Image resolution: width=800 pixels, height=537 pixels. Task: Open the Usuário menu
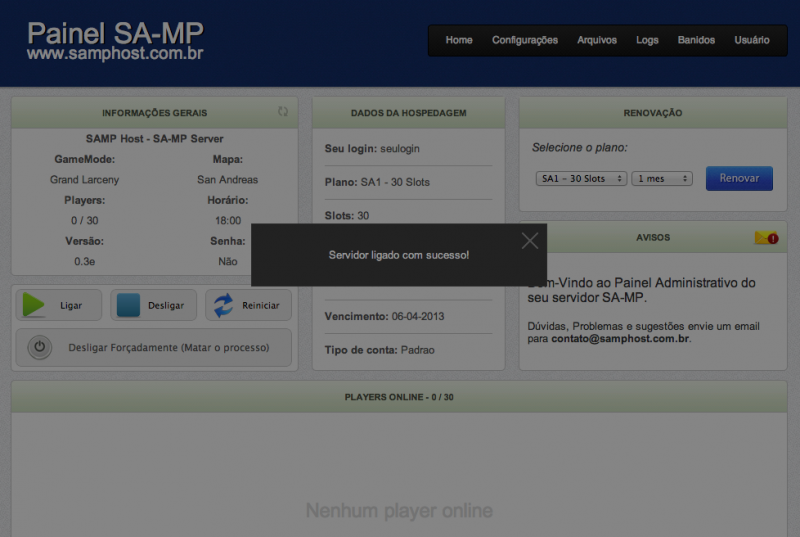coord(752,40)
